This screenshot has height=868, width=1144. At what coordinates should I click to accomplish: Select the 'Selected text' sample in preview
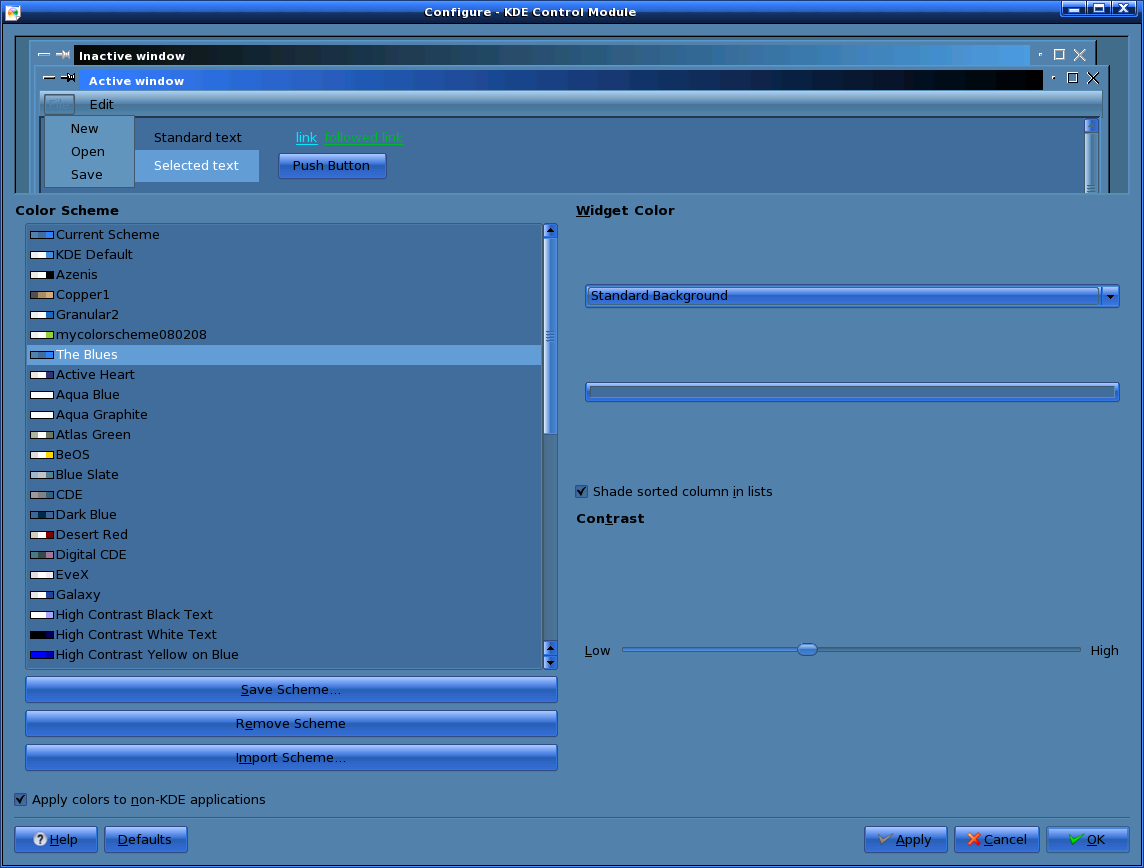[x=196, y=166]
